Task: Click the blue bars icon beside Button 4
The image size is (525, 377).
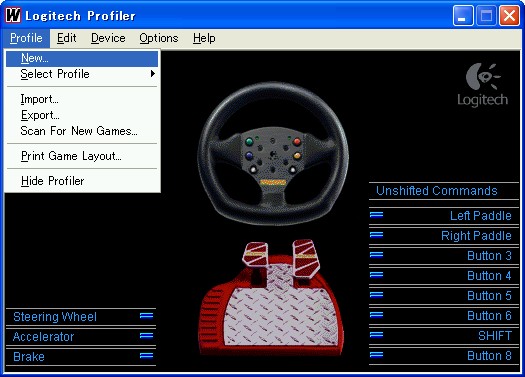Action: click(x=376, y=275)
